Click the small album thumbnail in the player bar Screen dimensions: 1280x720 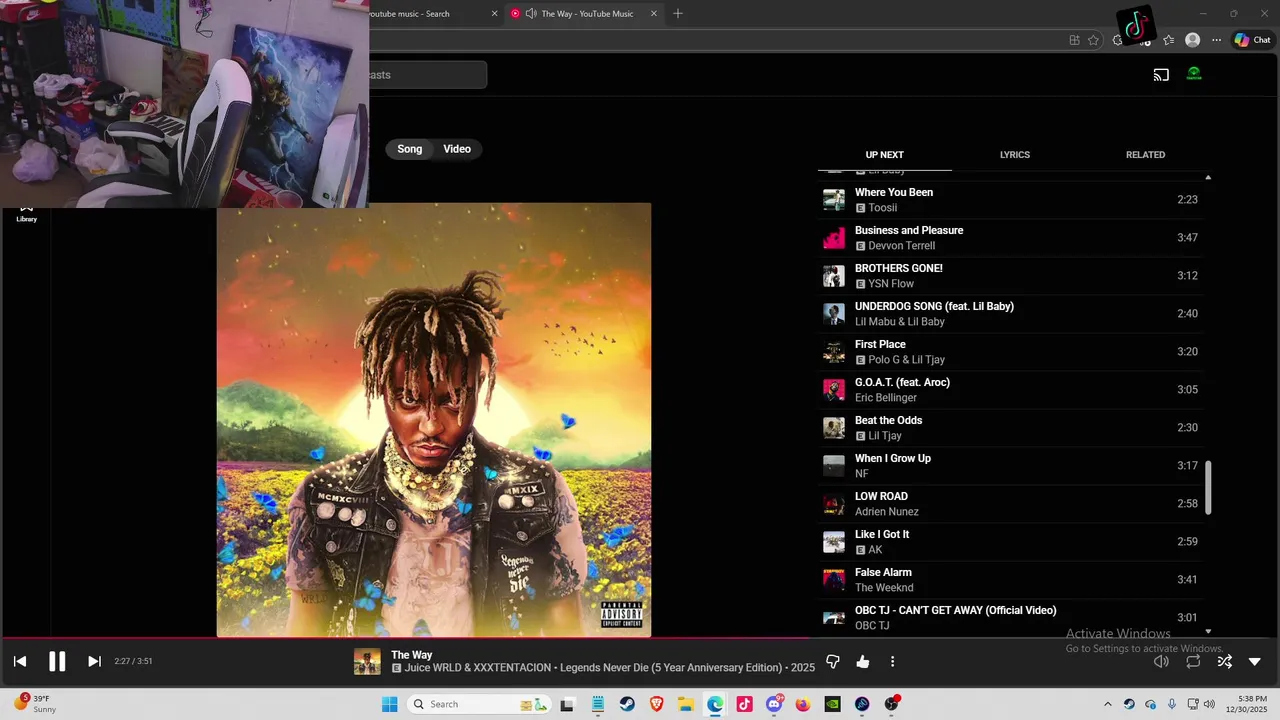point(367,661)
